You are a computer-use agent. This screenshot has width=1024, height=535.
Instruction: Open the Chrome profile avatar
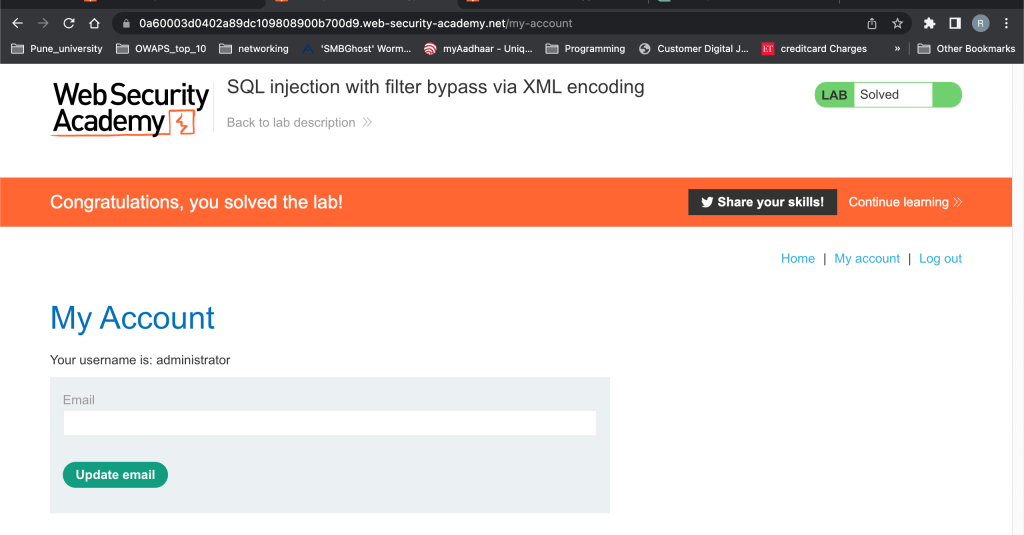click(980, 23)
